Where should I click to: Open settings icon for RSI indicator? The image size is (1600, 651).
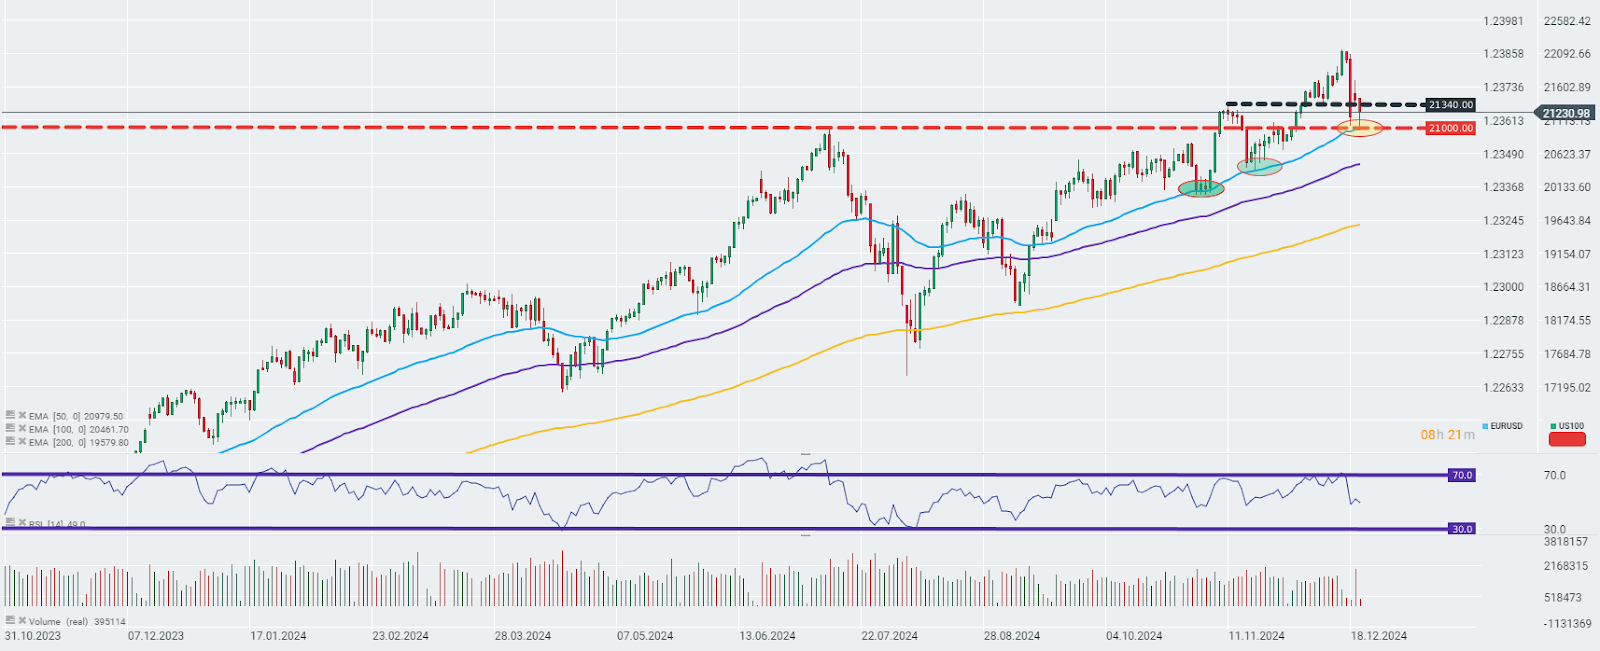10,523
